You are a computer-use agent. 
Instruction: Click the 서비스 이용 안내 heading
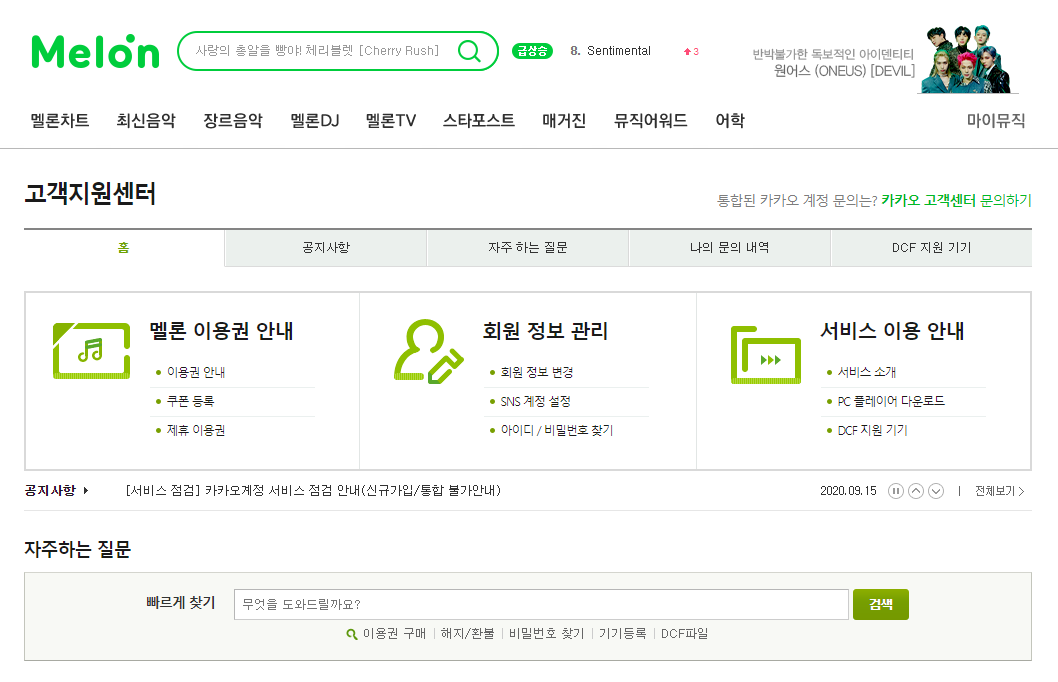892,331
